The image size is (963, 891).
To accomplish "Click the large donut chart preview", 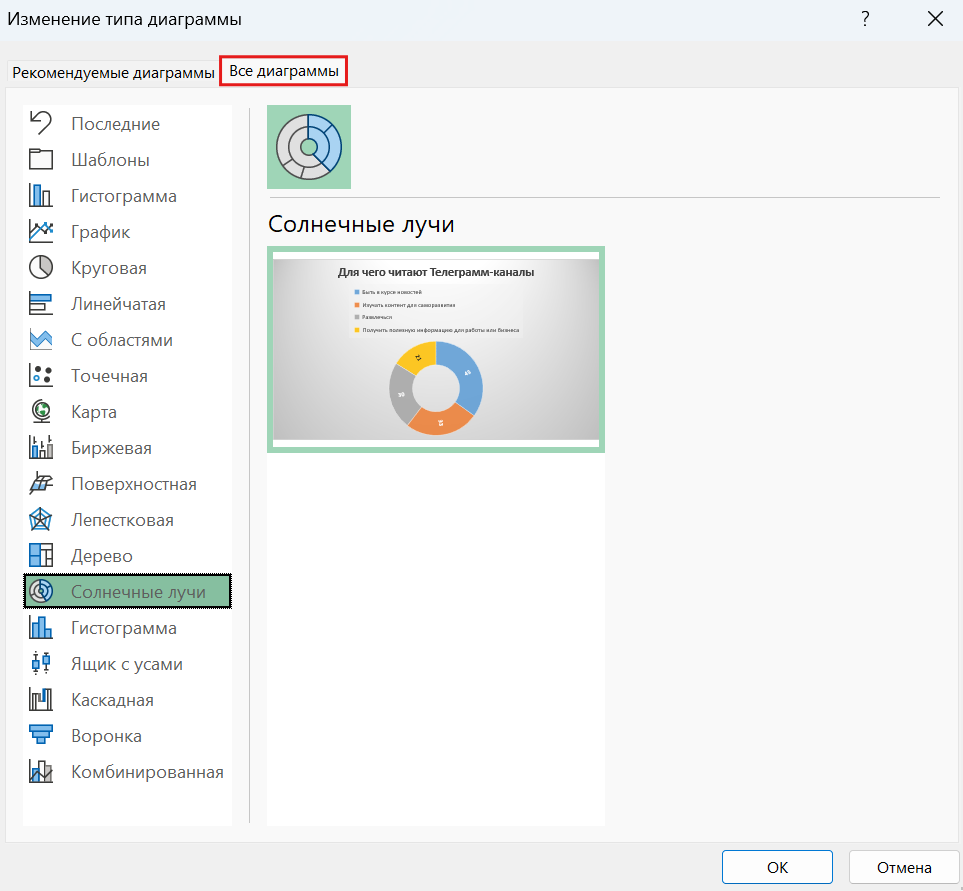I will pos(436,349).
